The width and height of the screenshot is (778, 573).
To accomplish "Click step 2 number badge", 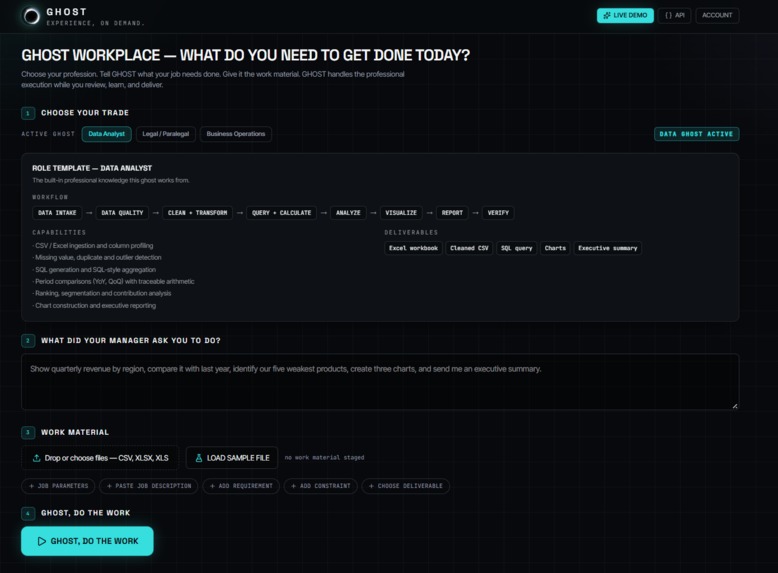I will tap(28, 341).
